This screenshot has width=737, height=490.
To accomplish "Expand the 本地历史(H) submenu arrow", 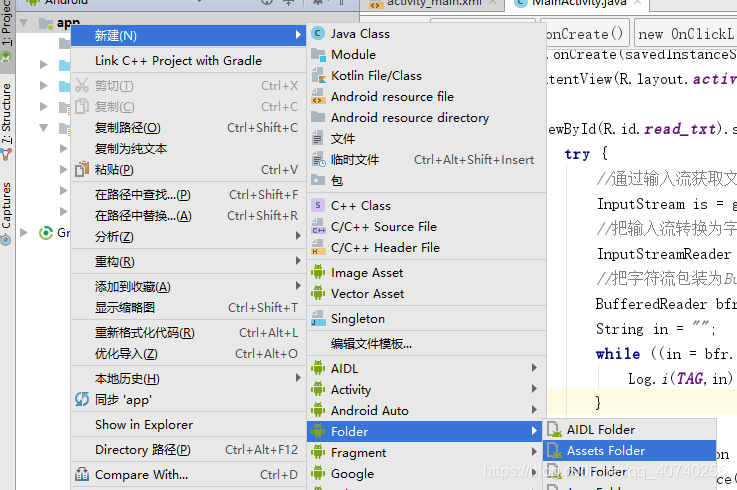I will pyautogui.click(x=298, y=378).
